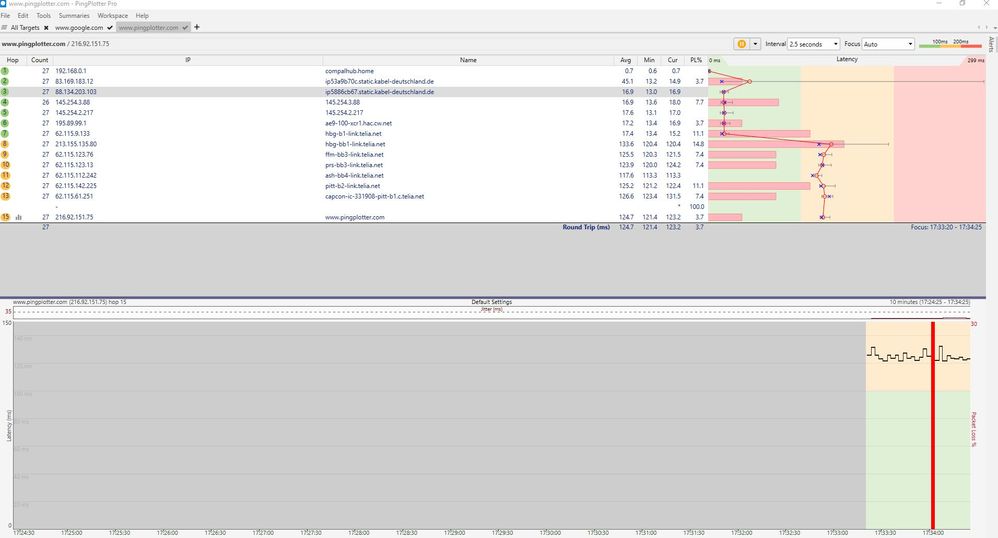This screenshot has width=998, height=538.
Task: Open the Summaries menu
Action: (x=74, y=15)
